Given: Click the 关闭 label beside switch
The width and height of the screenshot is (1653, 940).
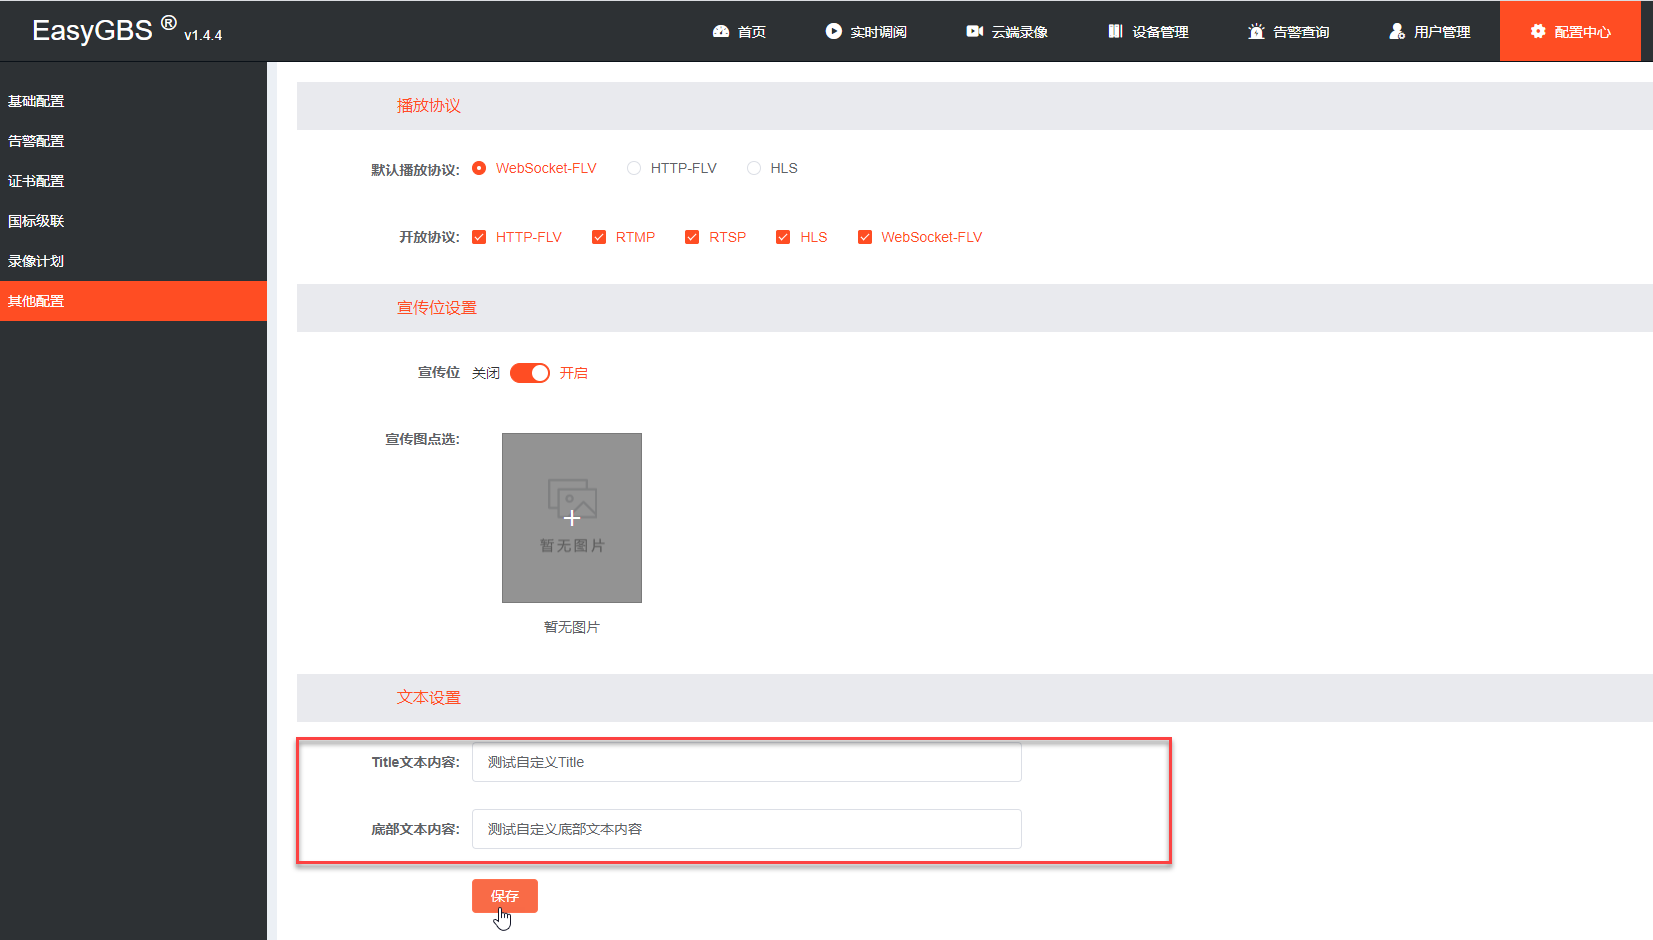Looking at the screenshot, I should [486, 373].
